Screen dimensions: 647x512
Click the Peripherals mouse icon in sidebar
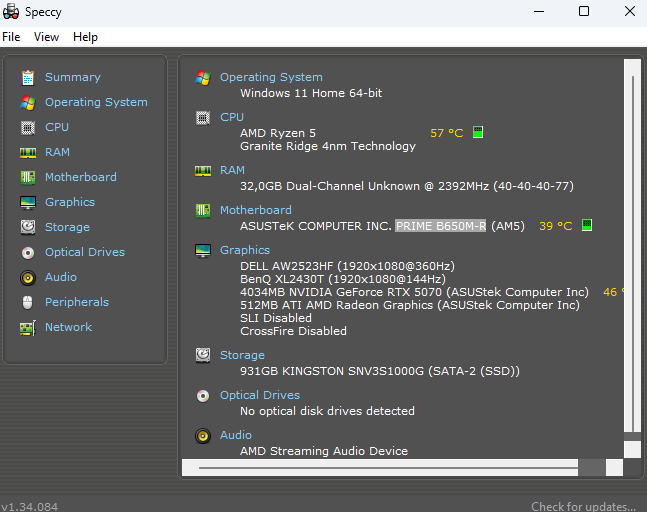[x=28, y=302]
